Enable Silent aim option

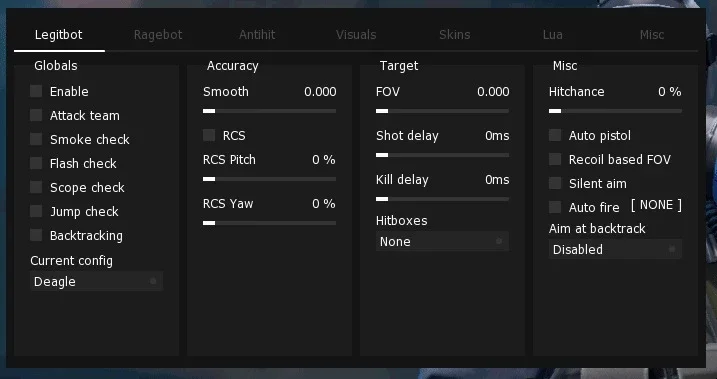click(555, 183)
